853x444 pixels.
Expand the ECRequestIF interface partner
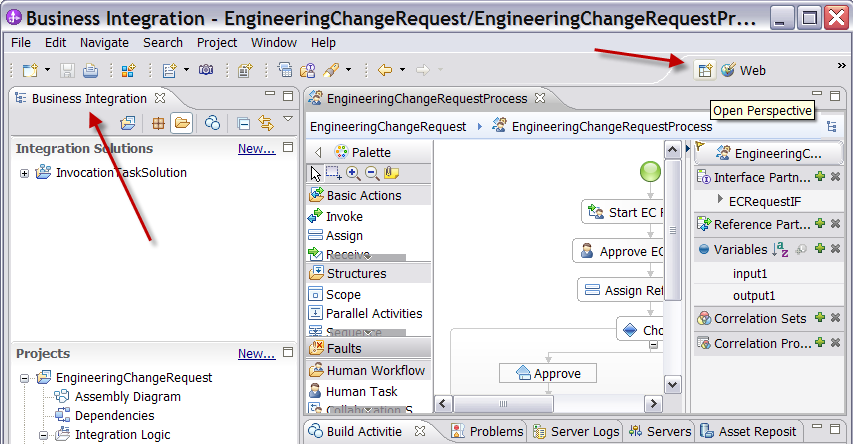click(x=720, y=200)
